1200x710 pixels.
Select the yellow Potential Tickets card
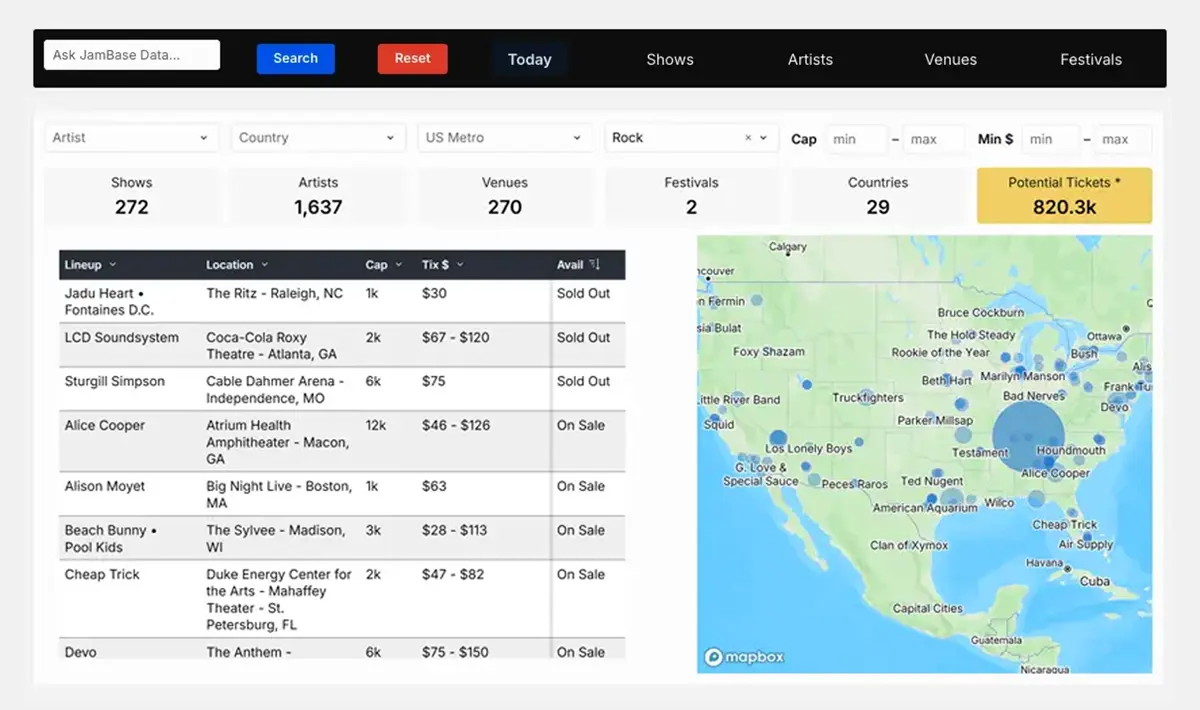point(1064,195)
